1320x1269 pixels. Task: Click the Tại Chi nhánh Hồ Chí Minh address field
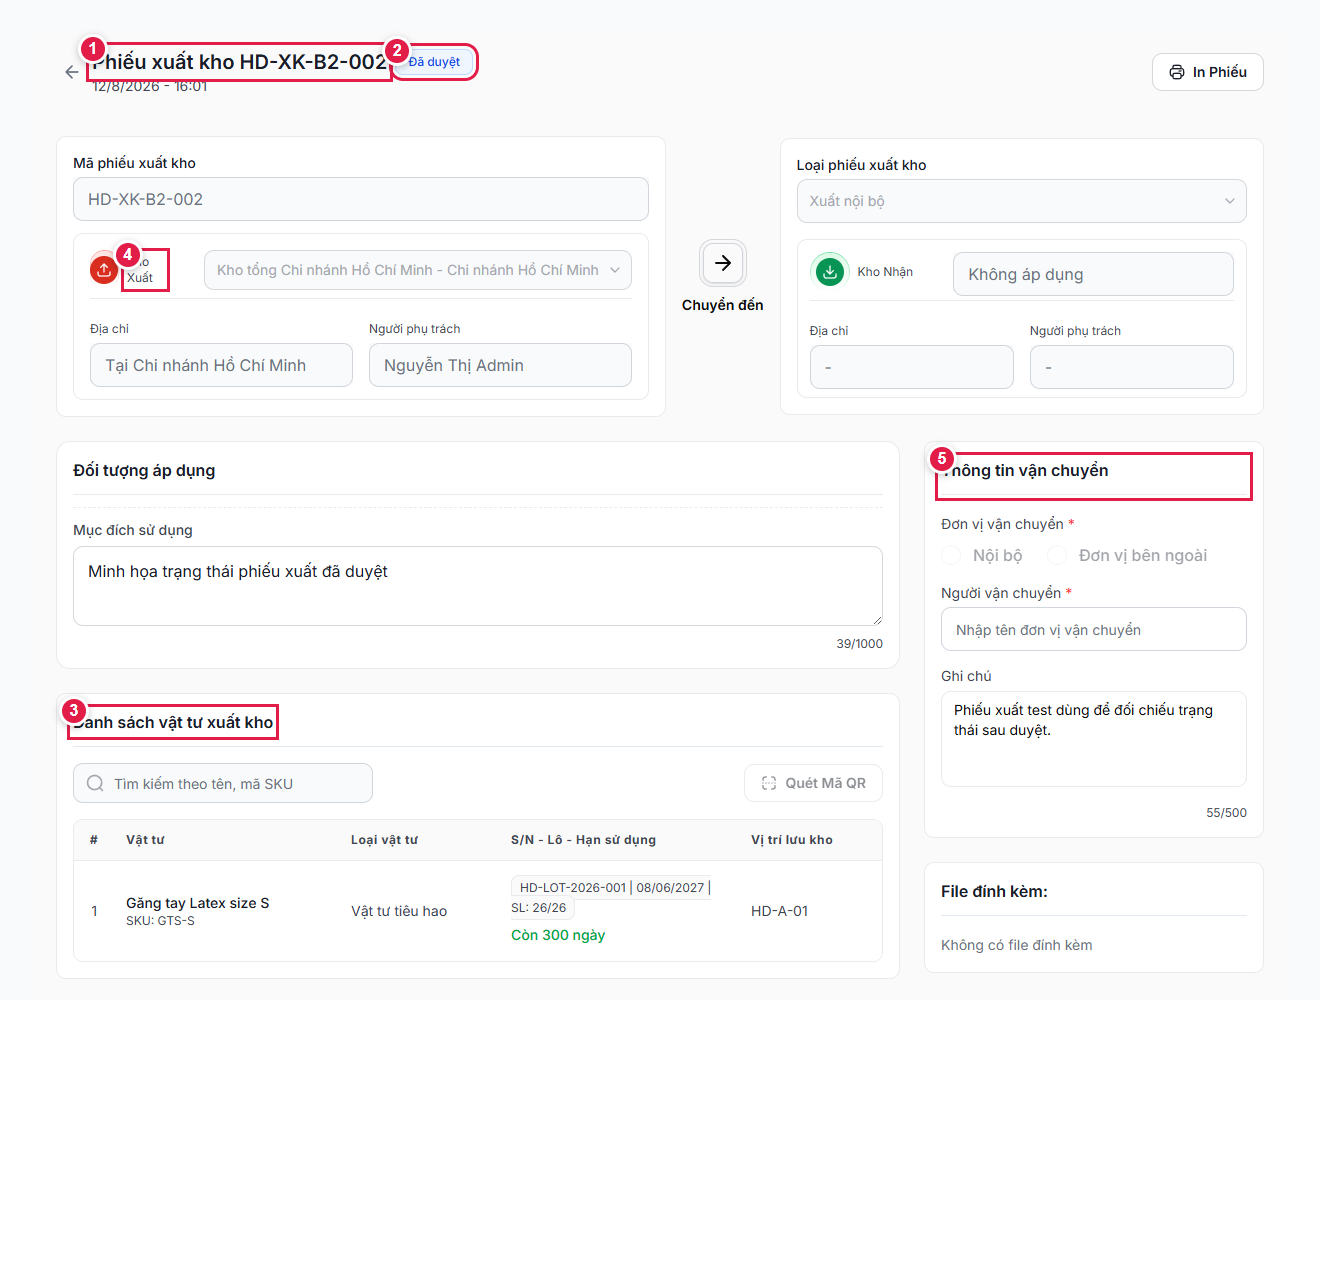pyautogui.click(x=221, y=365)
